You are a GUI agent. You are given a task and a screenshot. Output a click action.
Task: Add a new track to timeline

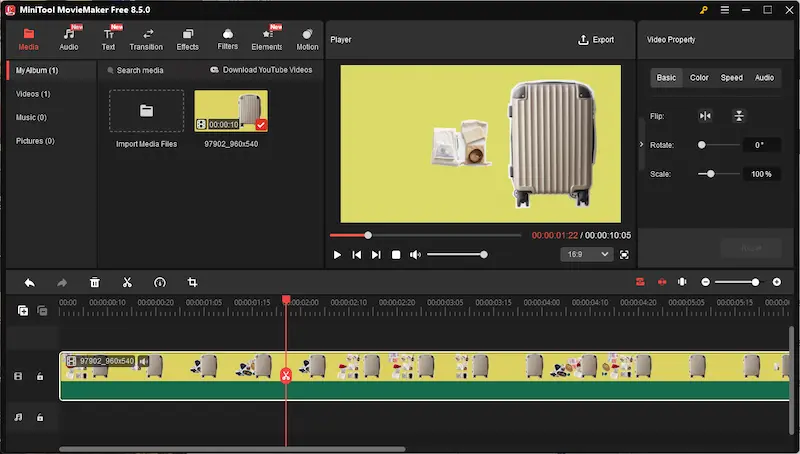tap(22, 311)
